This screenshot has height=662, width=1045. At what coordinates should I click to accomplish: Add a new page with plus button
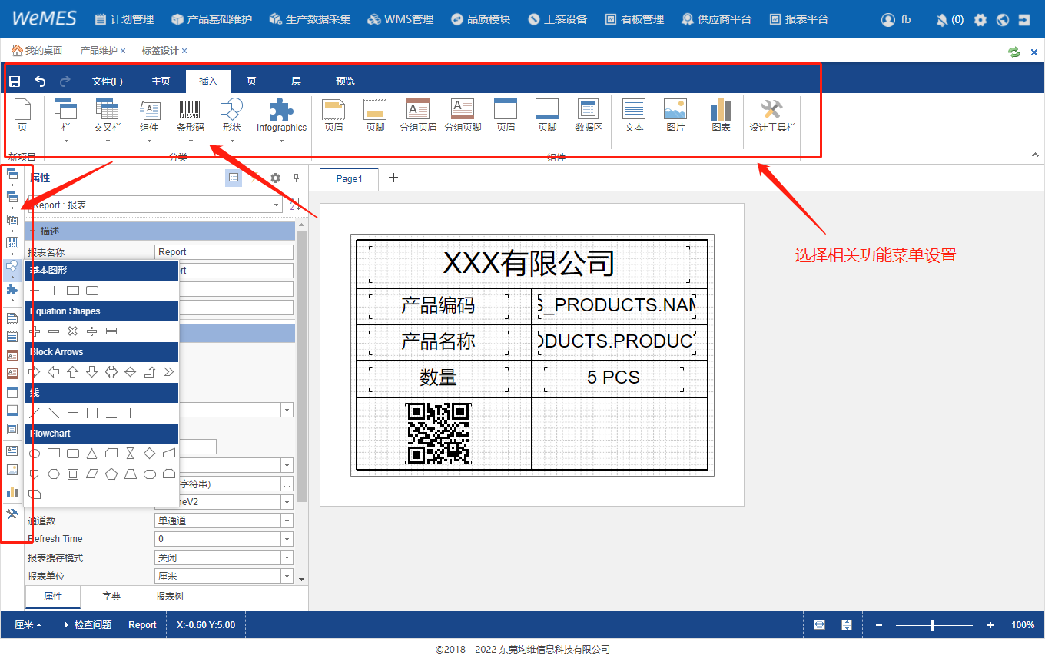(393, 178)
